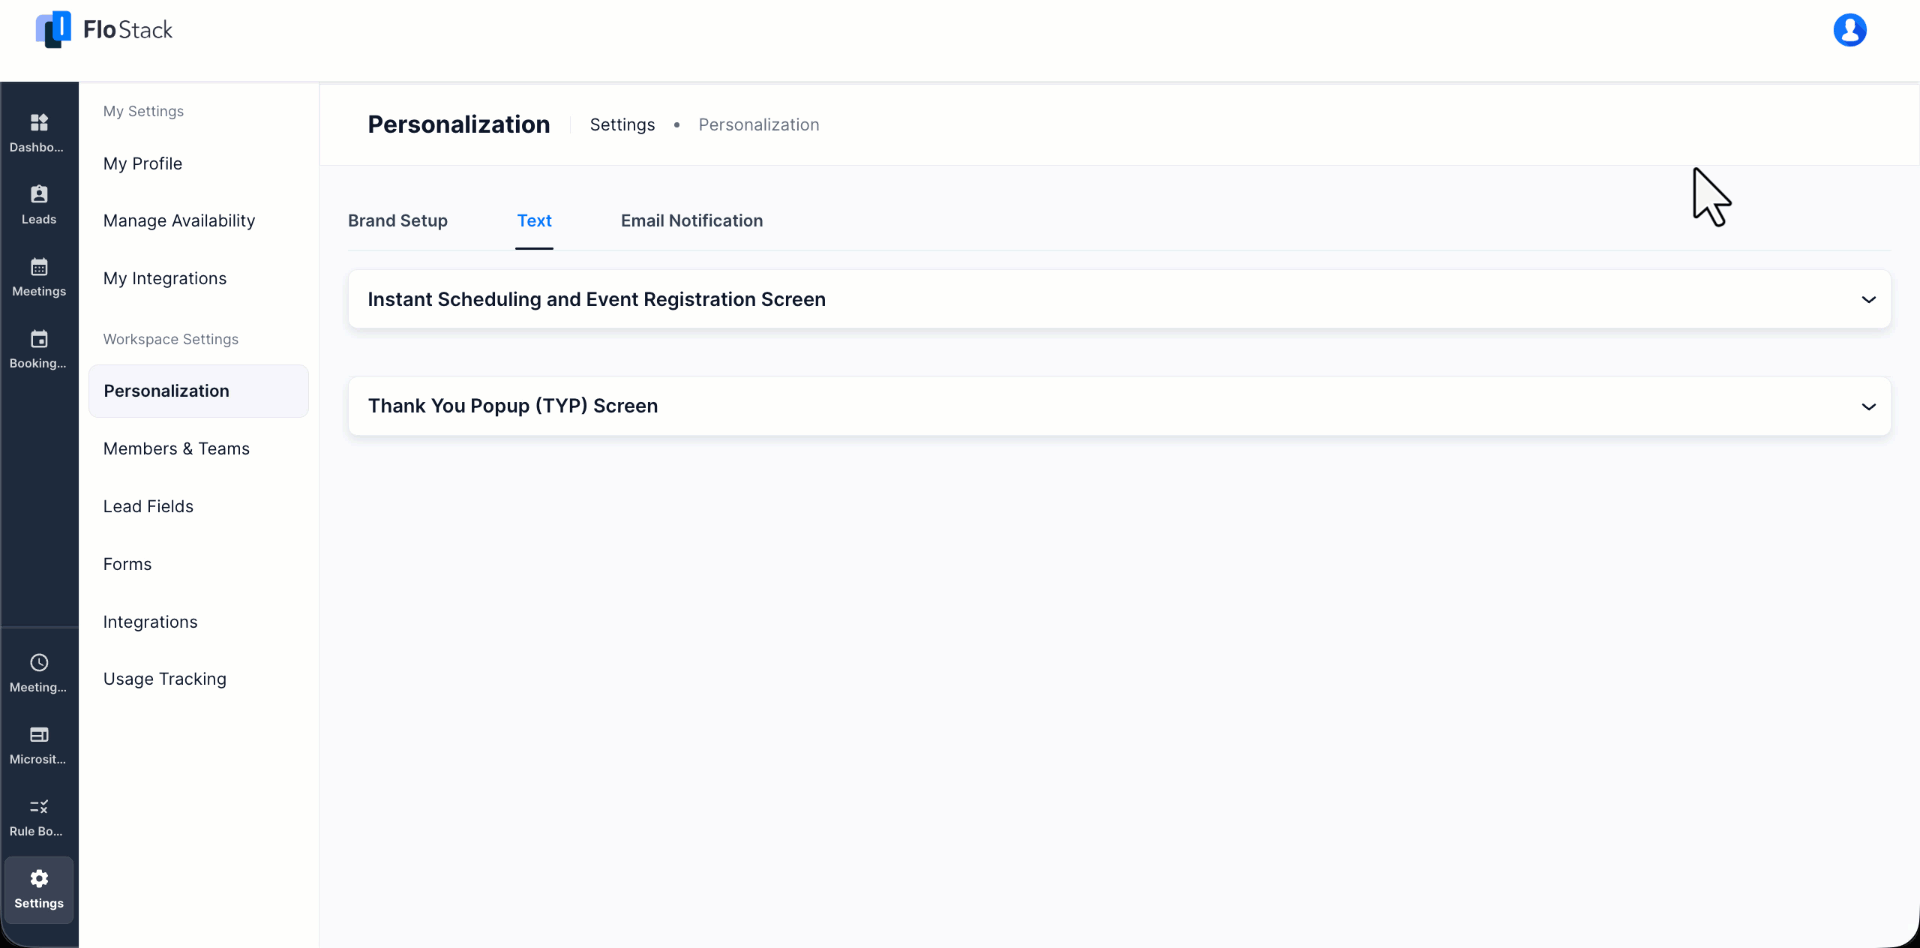Select the Text tab
The width and height of the screenshot is (1920, 948).
coord(534,221)
